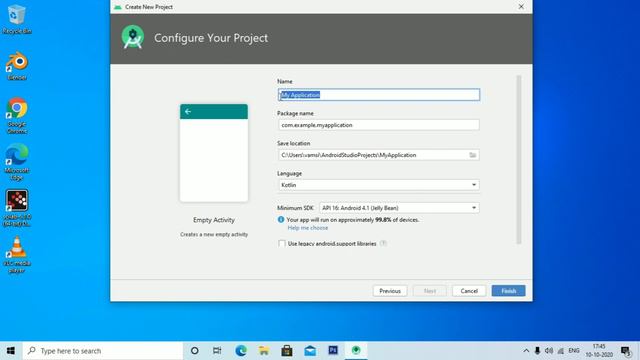Open the notification center icon
The width and height of the screenshot is (640, 360).
(626, 351)
